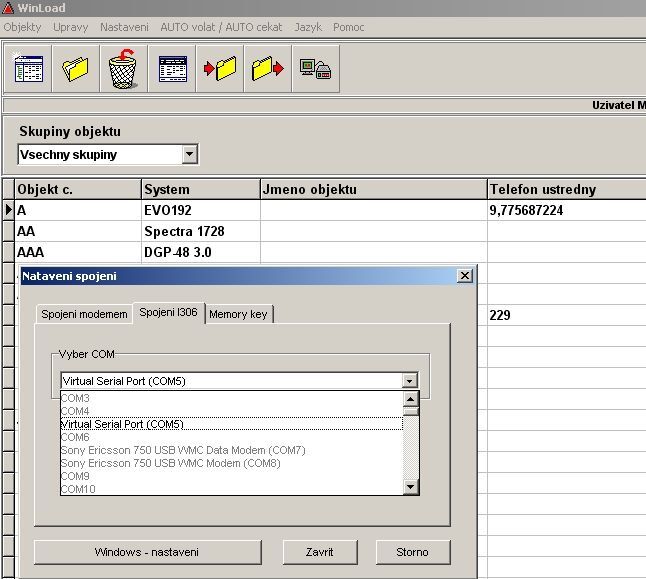Click the export from folder icon

pos(268,70)
